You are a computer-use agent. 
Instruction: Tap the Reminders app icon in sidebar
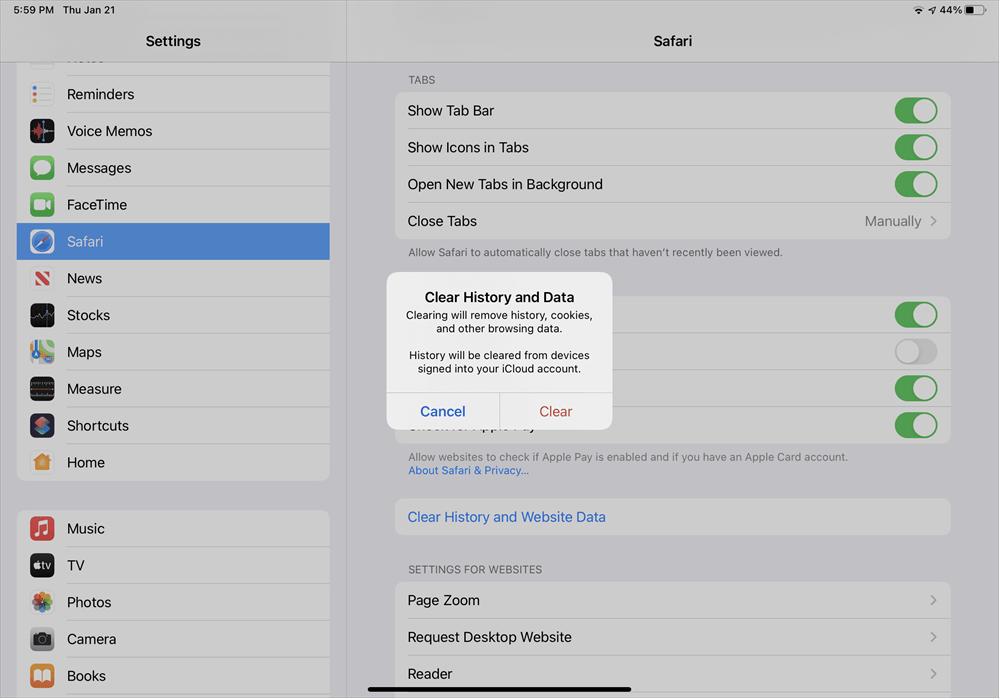coord(42,94)
